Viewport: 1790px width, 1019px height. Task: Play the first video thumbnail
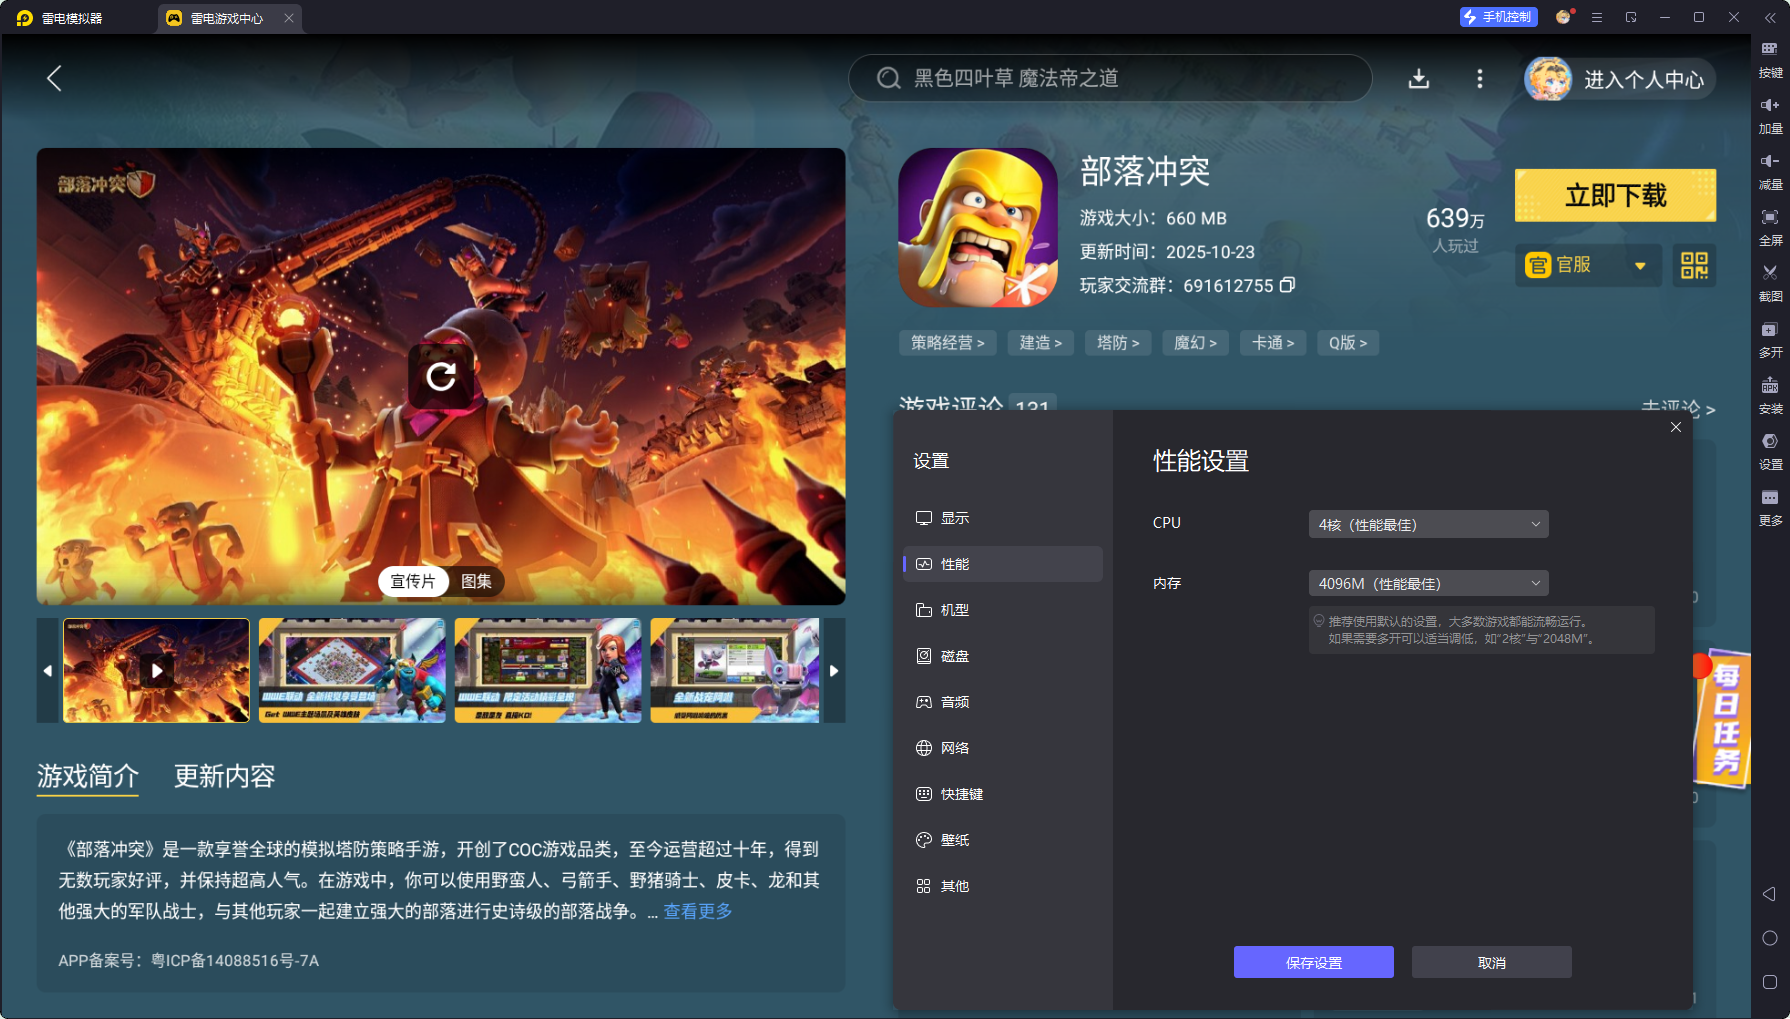(157, 670)
